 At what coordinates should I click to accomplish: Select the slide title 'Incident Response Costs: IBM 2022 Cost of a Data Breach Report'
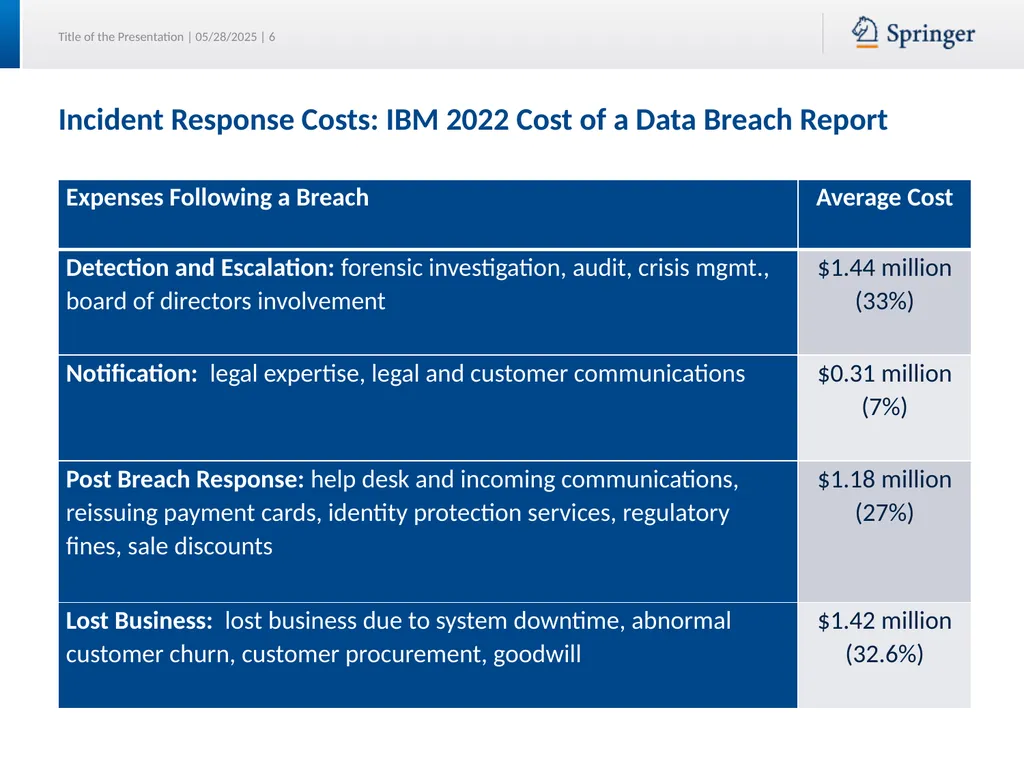click(473, 120)
